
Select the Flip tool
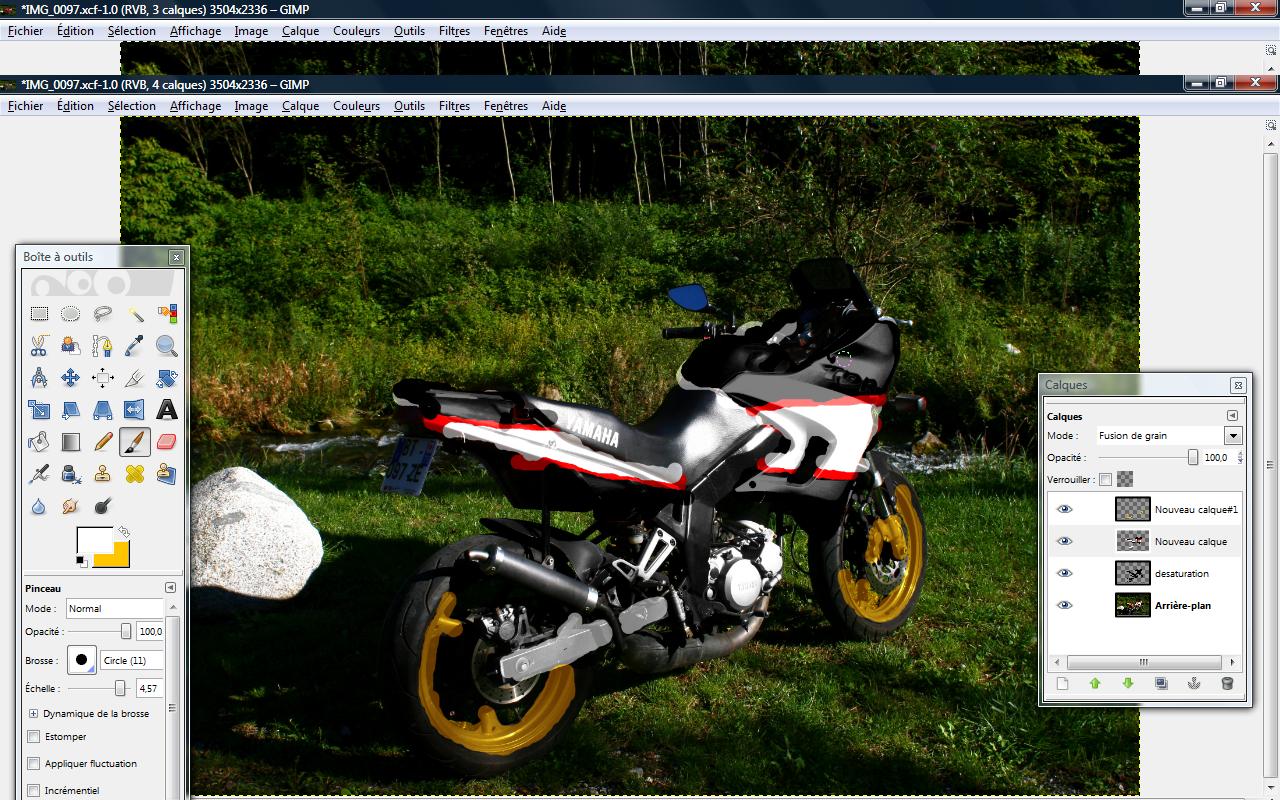[x=135, y=410]
